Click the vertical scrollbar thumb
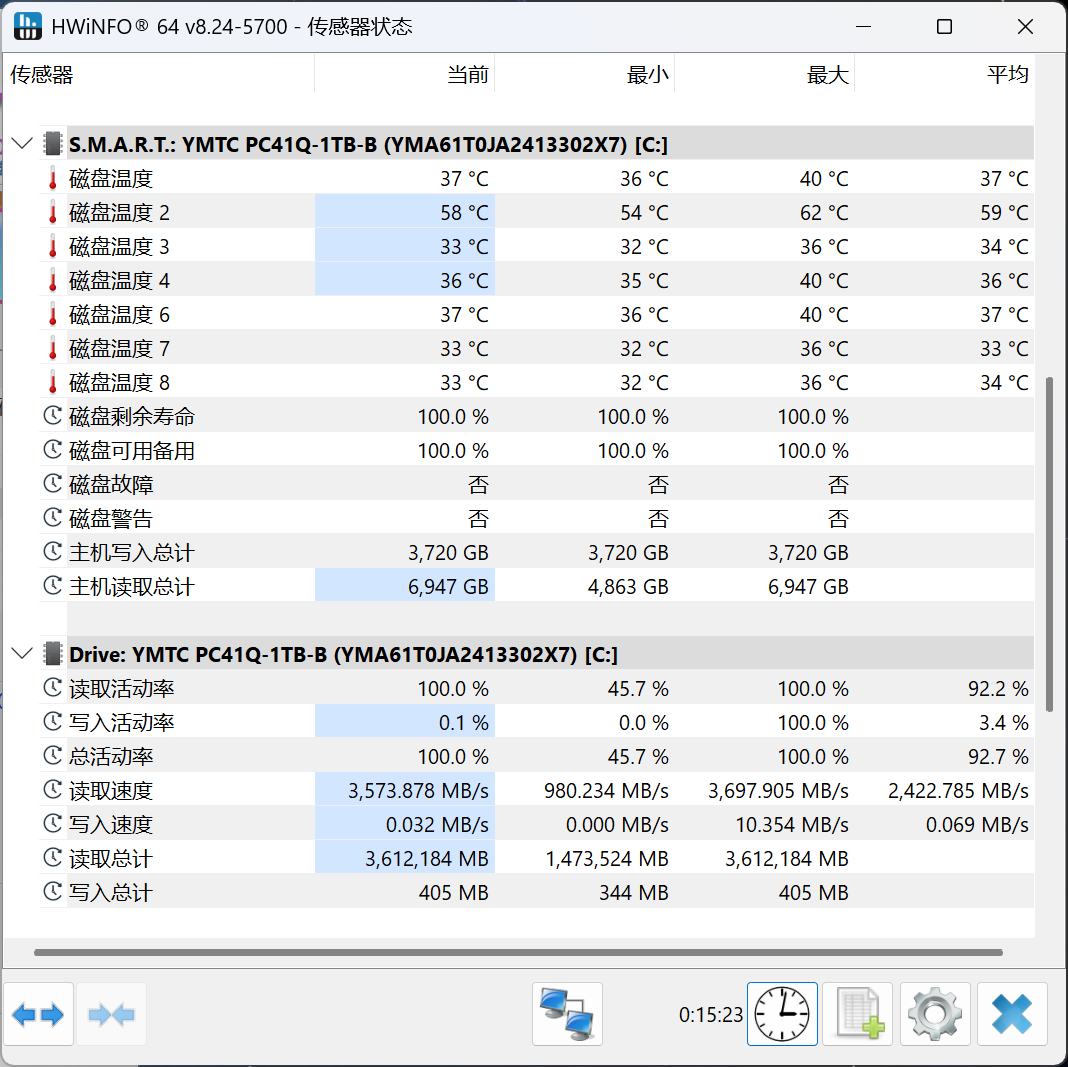 pyautogui.click(x=1050, y=545)
